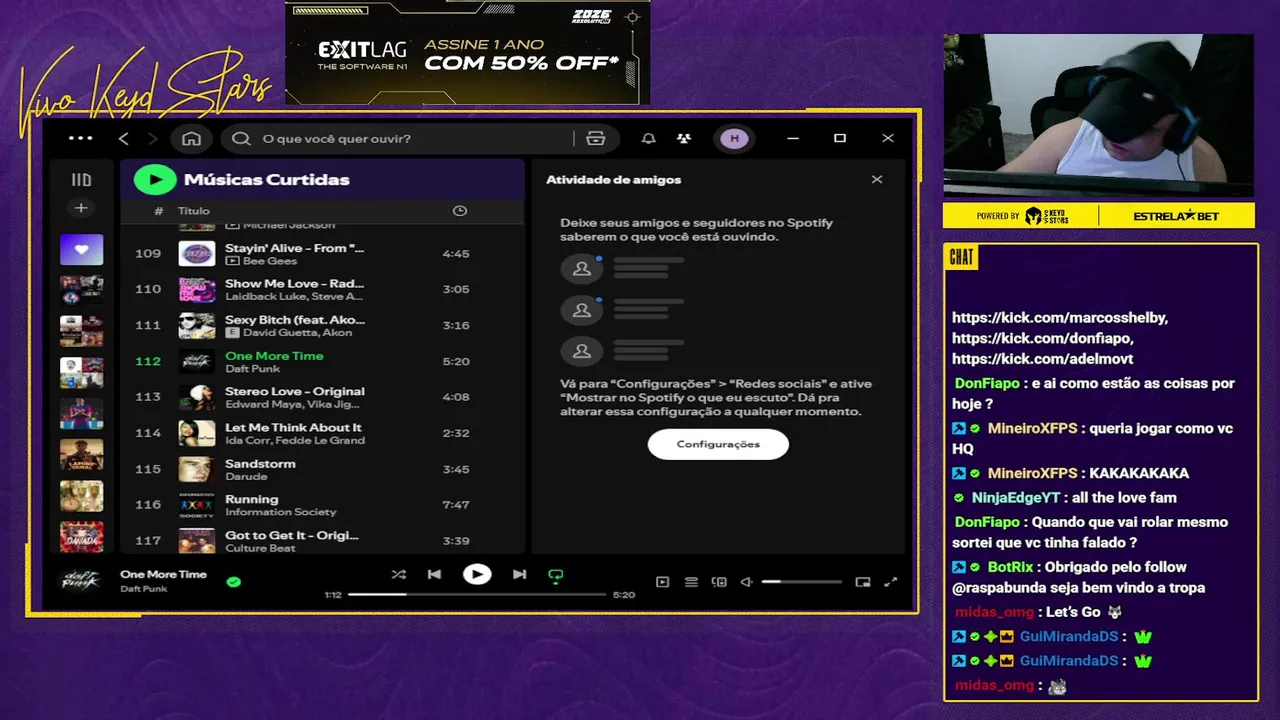1280x720 pixels.
Task: Select track 'Running' by Information Society
Action: 323,505
